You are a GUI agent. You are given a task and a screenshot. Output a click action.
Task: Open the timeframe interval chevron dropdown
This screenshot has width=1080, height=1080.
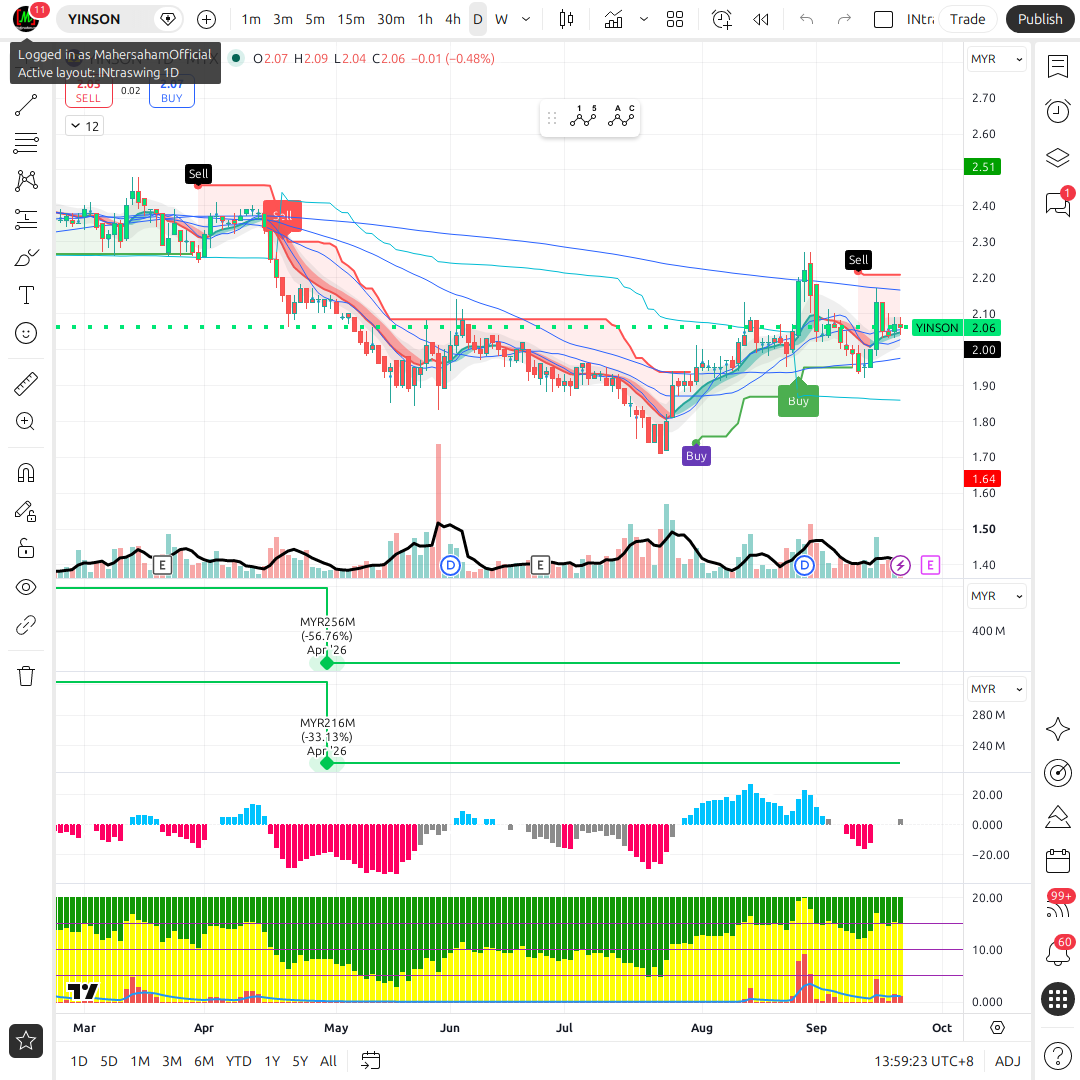click(x=526, y=19)
